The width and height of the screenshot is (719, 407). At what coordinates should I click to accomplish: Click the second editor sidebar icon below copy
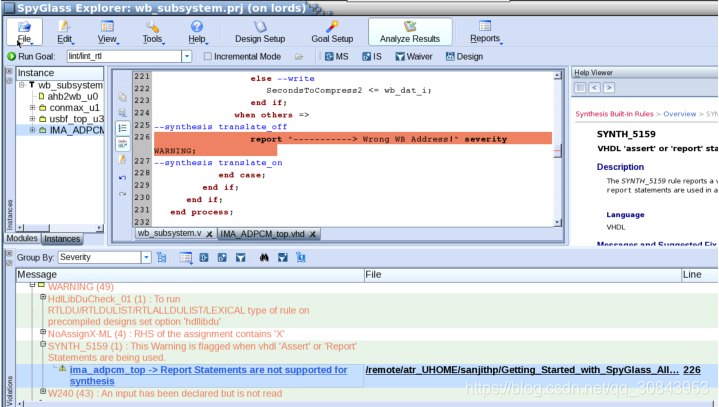pos(122,112)
